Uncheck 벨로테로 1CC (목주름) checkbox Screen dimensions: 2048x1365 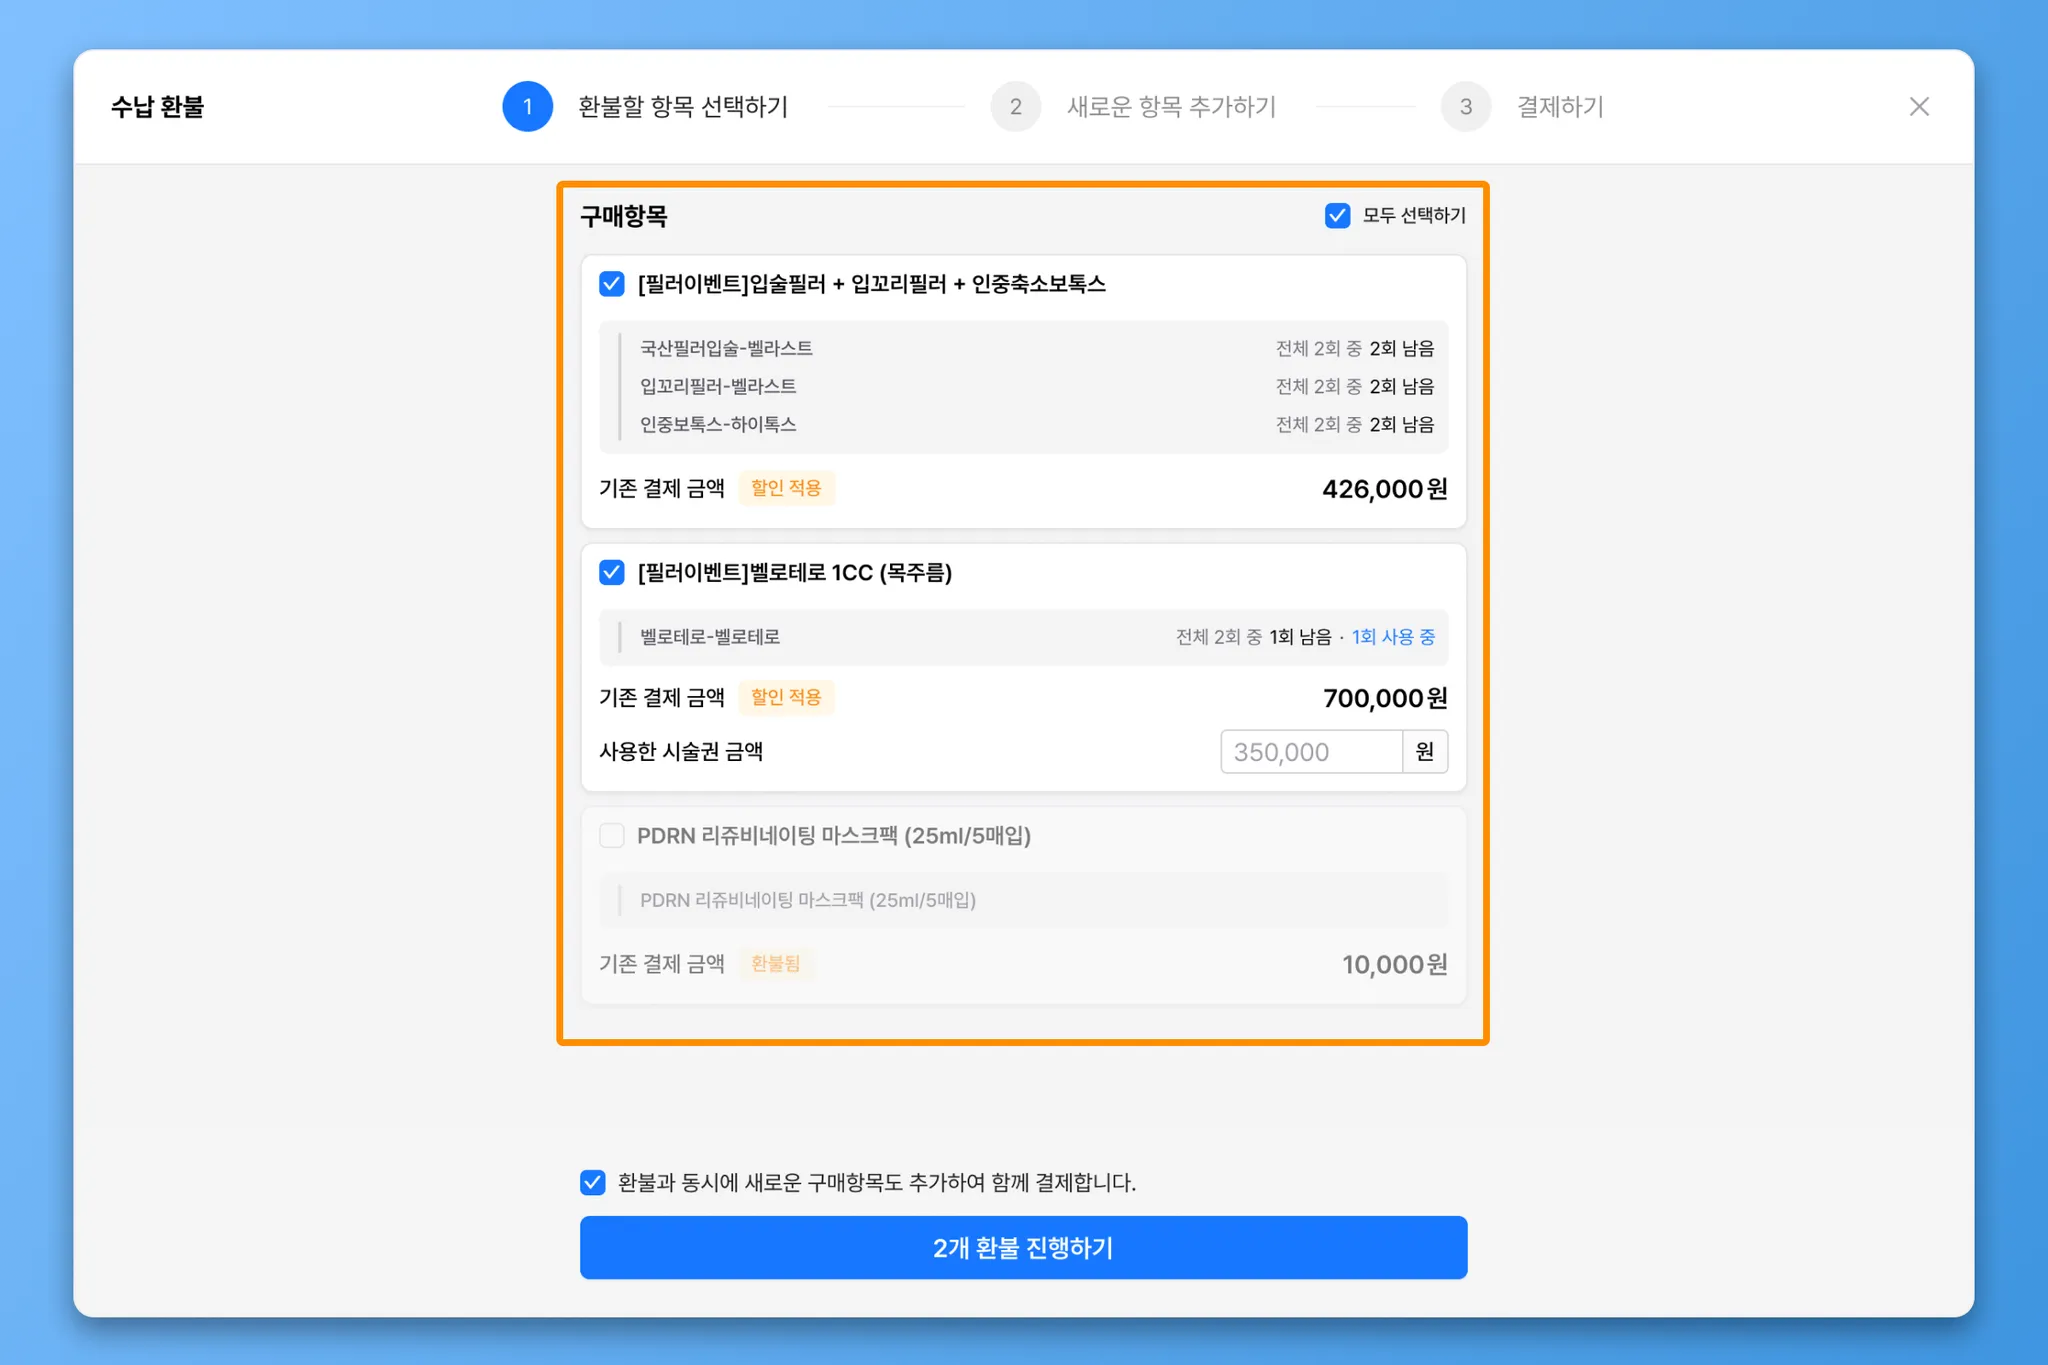tap(612, 573)
